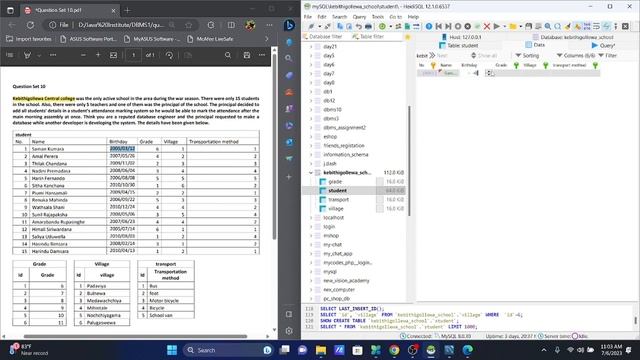The image size is (640, 360).
Task: Click the Import favorites bookmark in Edge
Action: click(x=29, y=39)
